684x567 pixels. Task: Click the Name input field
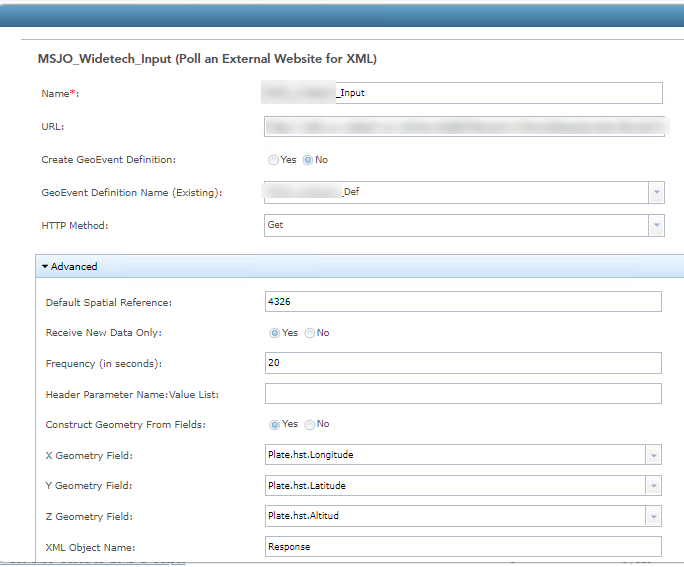point(463,93)
